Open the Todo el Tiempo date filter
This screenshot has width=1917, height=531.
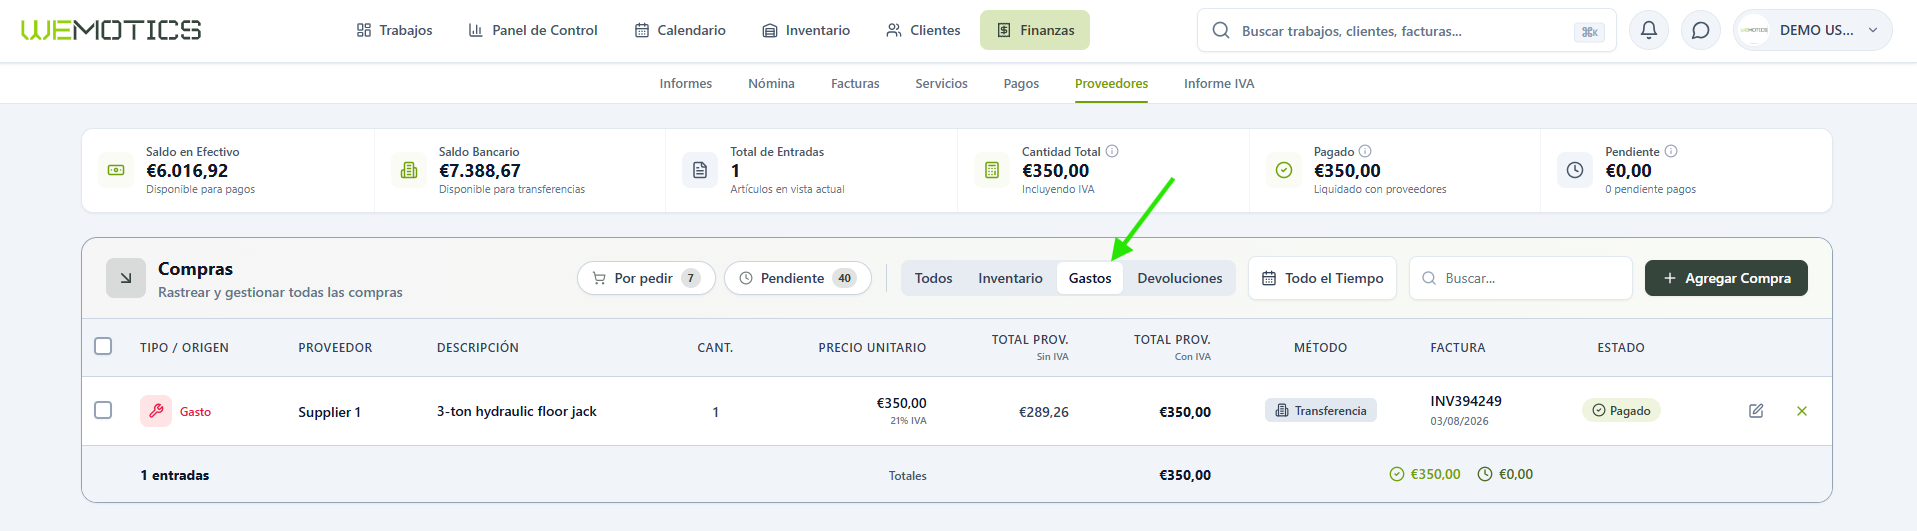tap(1322, 278)
